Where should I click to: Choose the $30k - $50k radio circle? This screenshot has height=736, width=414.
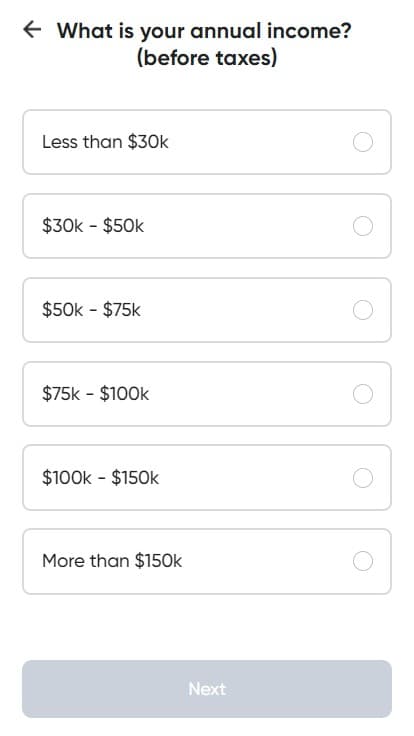tap(363, 226)
